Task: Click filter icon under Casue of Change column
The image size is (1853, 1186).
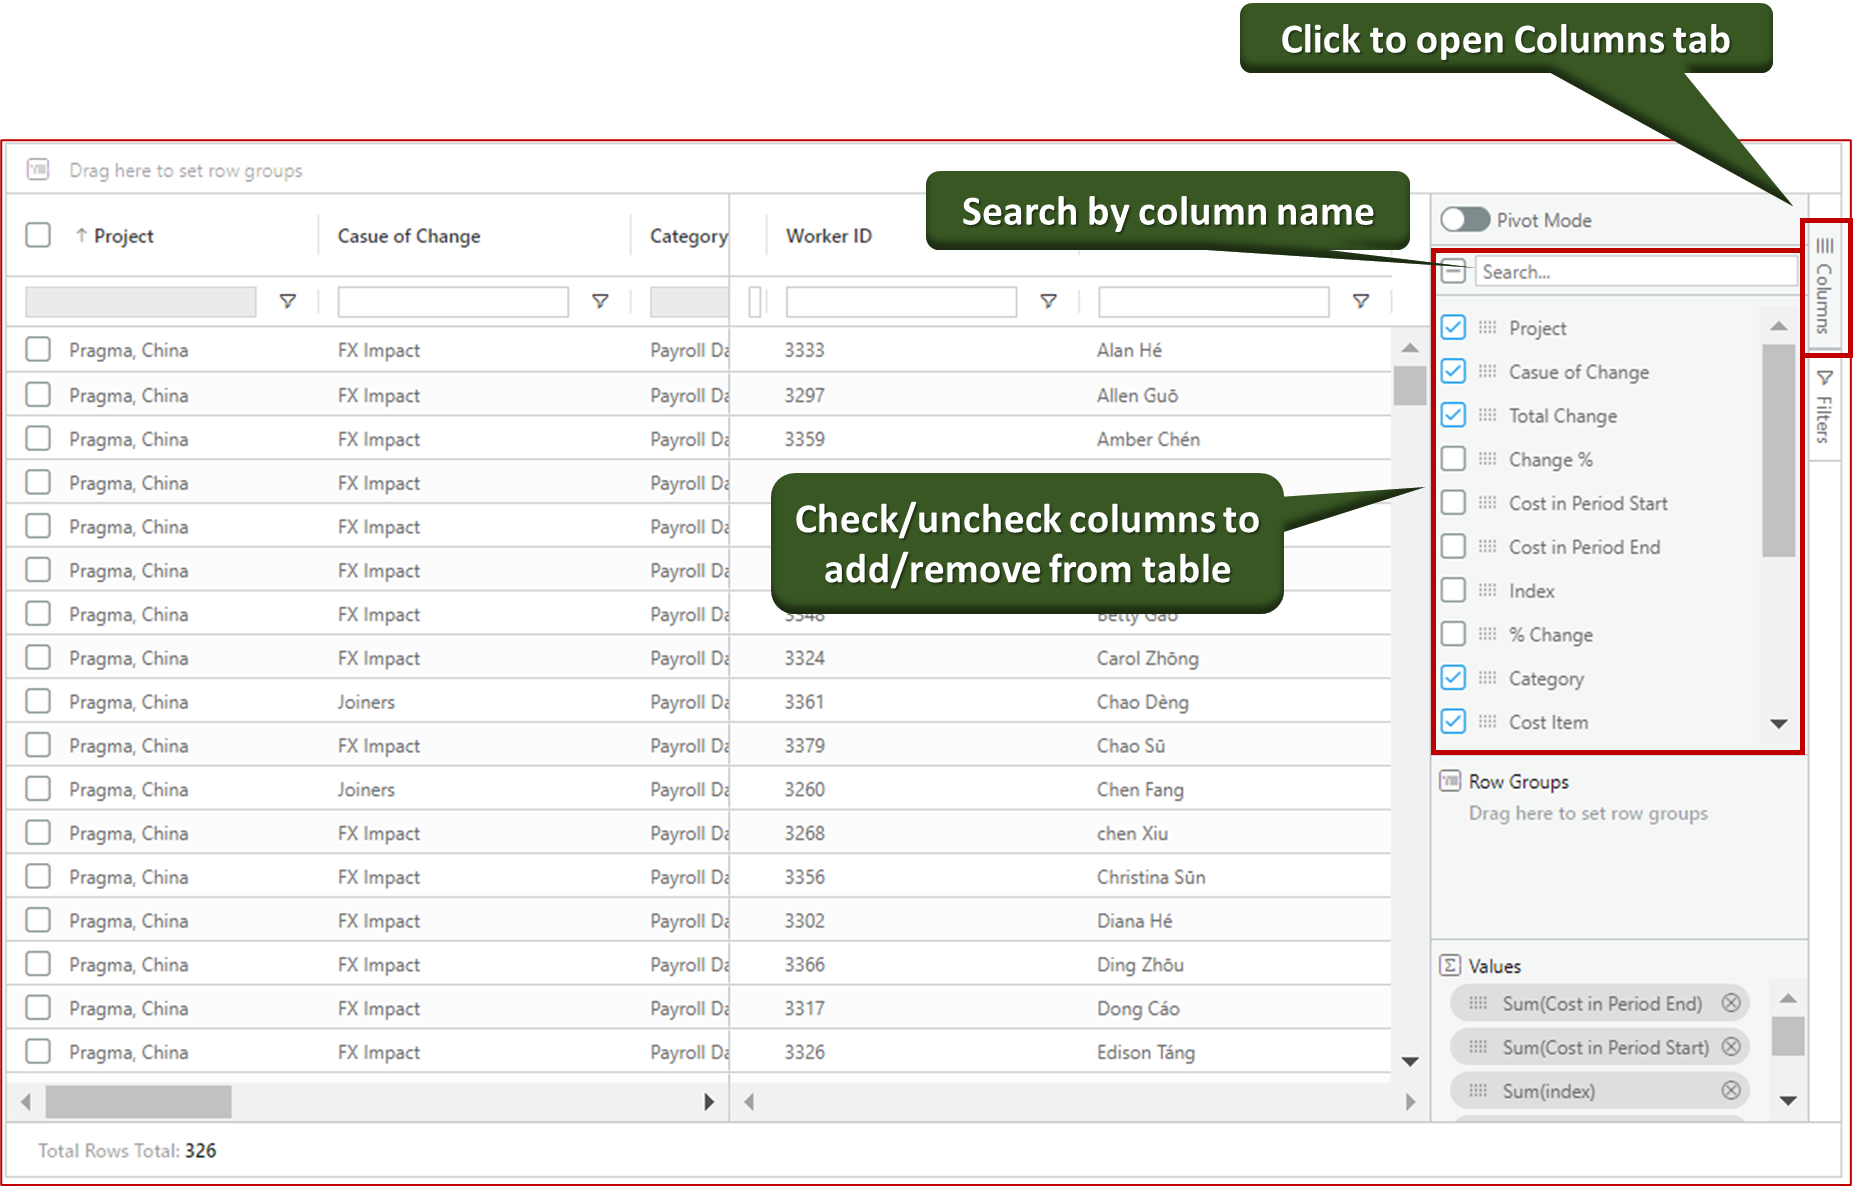Action: pyautogui.click(x=600, y=301)
